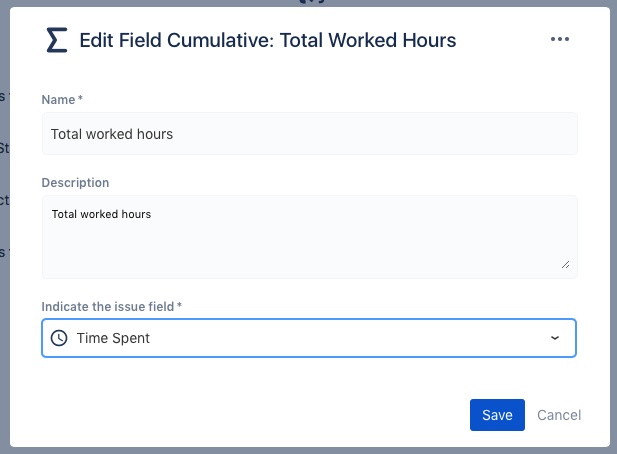Place cursor in Description's Total worked hours text
Image resolution: width=617 pixels, height=454 pixels.
pos(101,214)
